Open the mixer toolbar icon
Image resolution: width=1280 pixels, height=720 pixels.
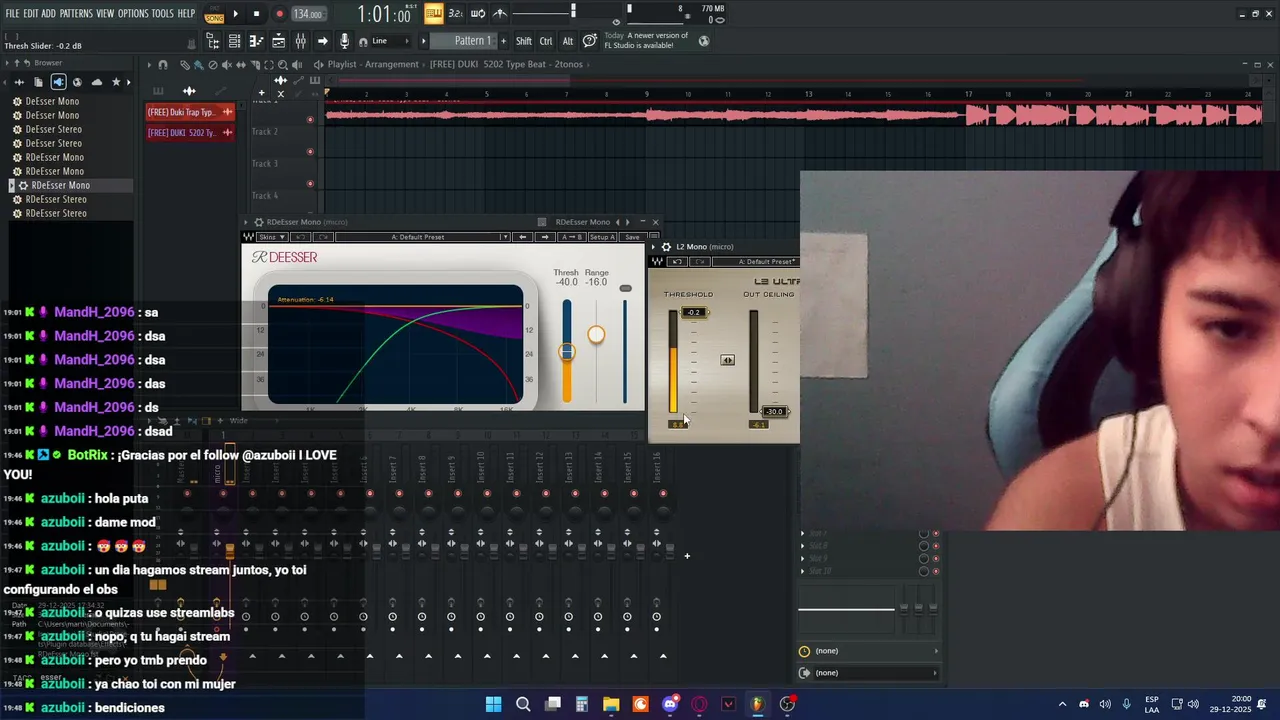pyautogui.click(x=300, y=41)
